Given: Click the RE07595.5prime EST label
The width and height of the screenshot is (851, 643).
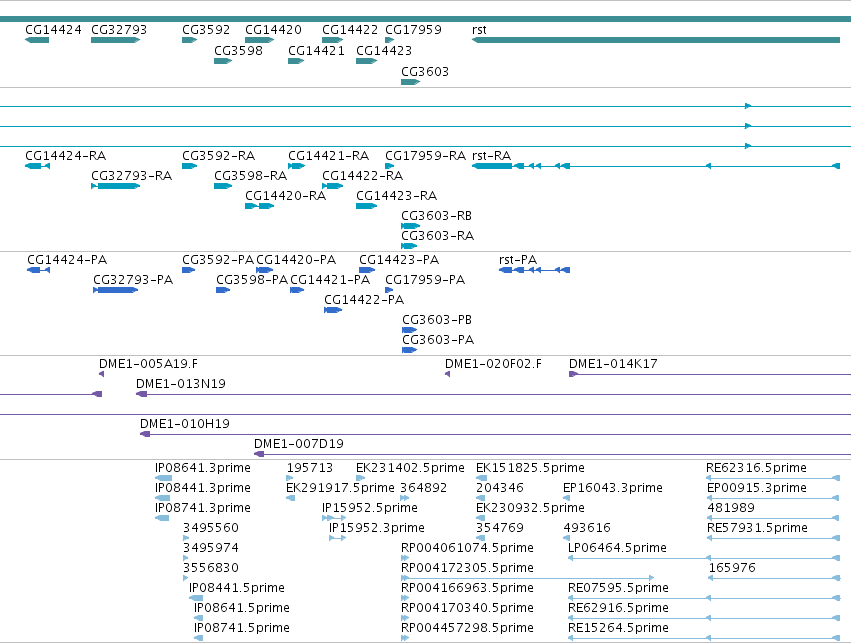Looking at the screenshot, I should (618, 588).
